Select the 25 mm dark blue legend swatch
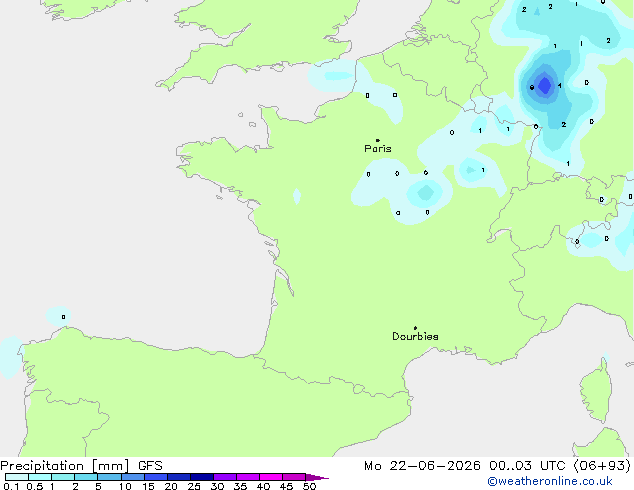This screenshot has width=634, height=490. click(x=202, y=477)
